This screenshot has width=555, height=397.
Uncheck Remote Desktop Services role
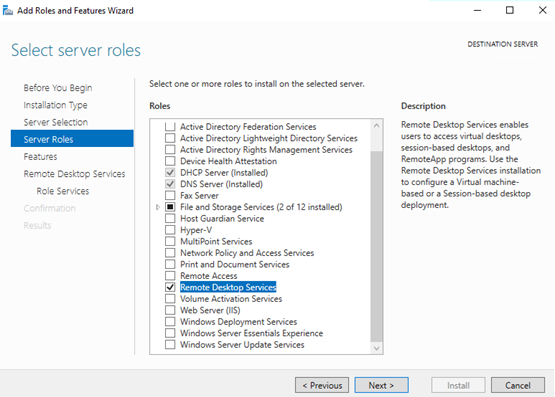click(x=170, y=287)
